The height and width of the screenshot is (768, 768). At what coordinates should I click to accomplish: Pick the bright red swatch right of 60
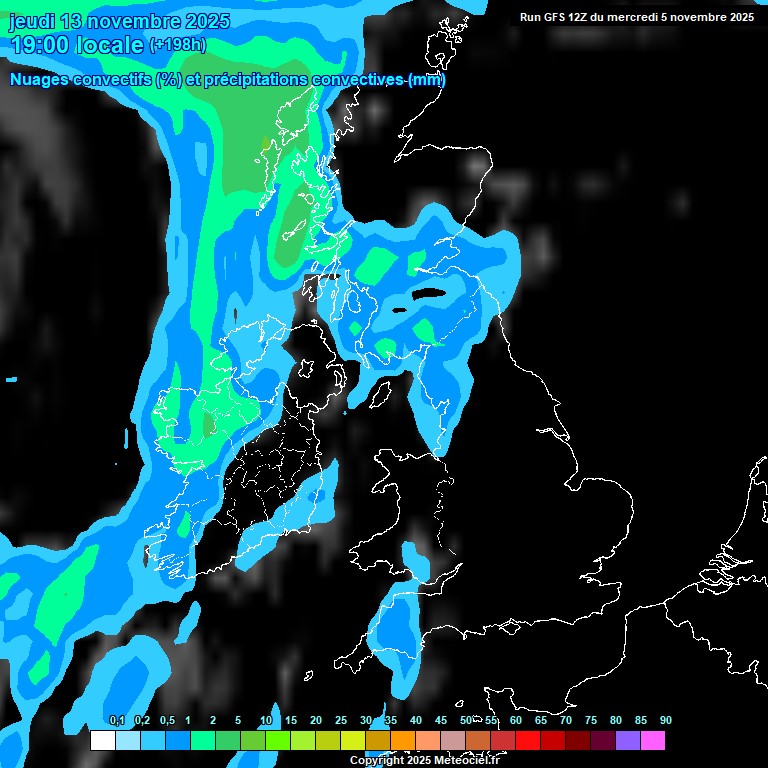coord(528,740)
